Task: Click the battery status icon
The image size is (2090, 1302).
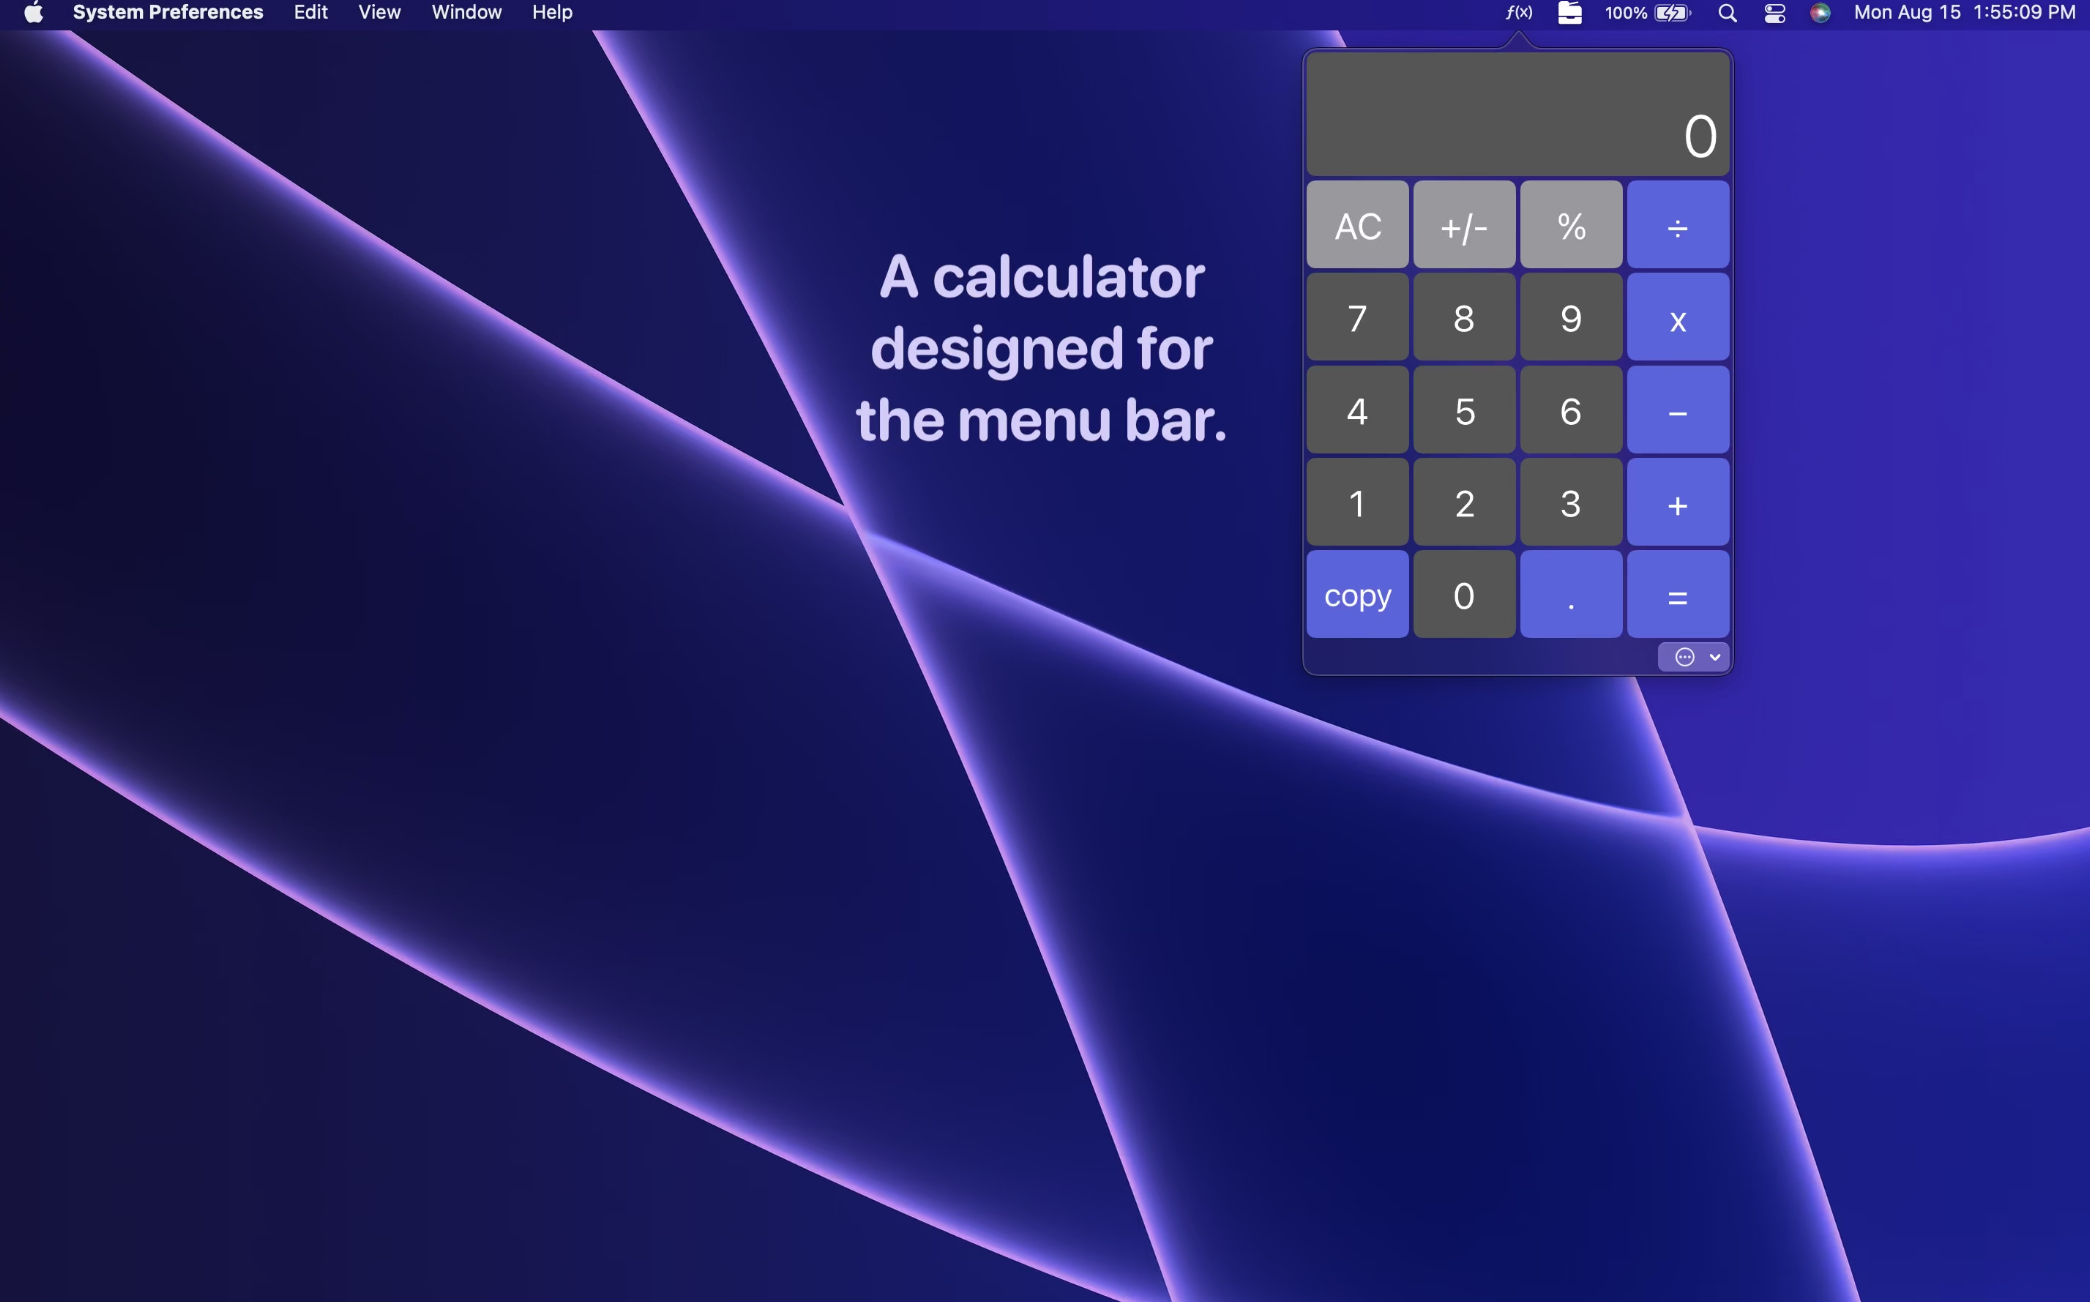Action: pyautogui.click(x=1672, y=13)
